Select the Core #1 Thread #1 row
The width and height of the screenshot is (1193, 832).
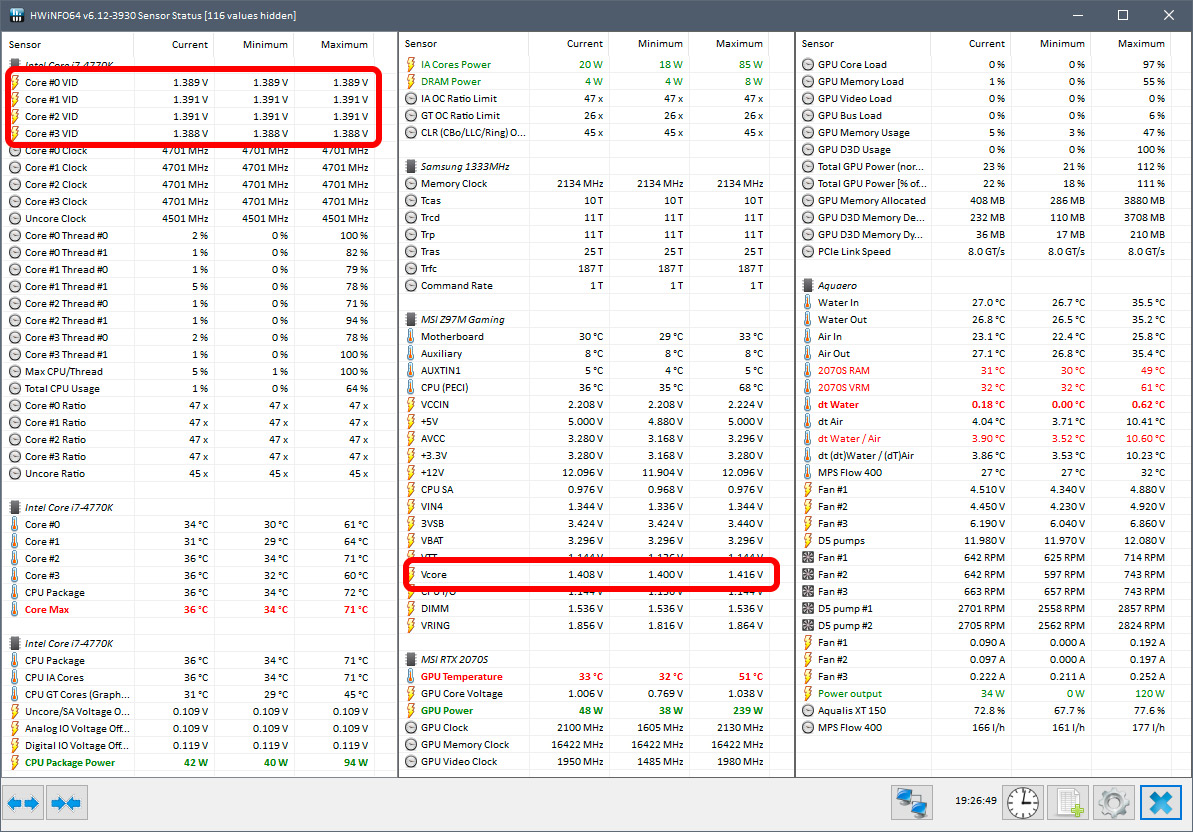[x=189, y=287]
